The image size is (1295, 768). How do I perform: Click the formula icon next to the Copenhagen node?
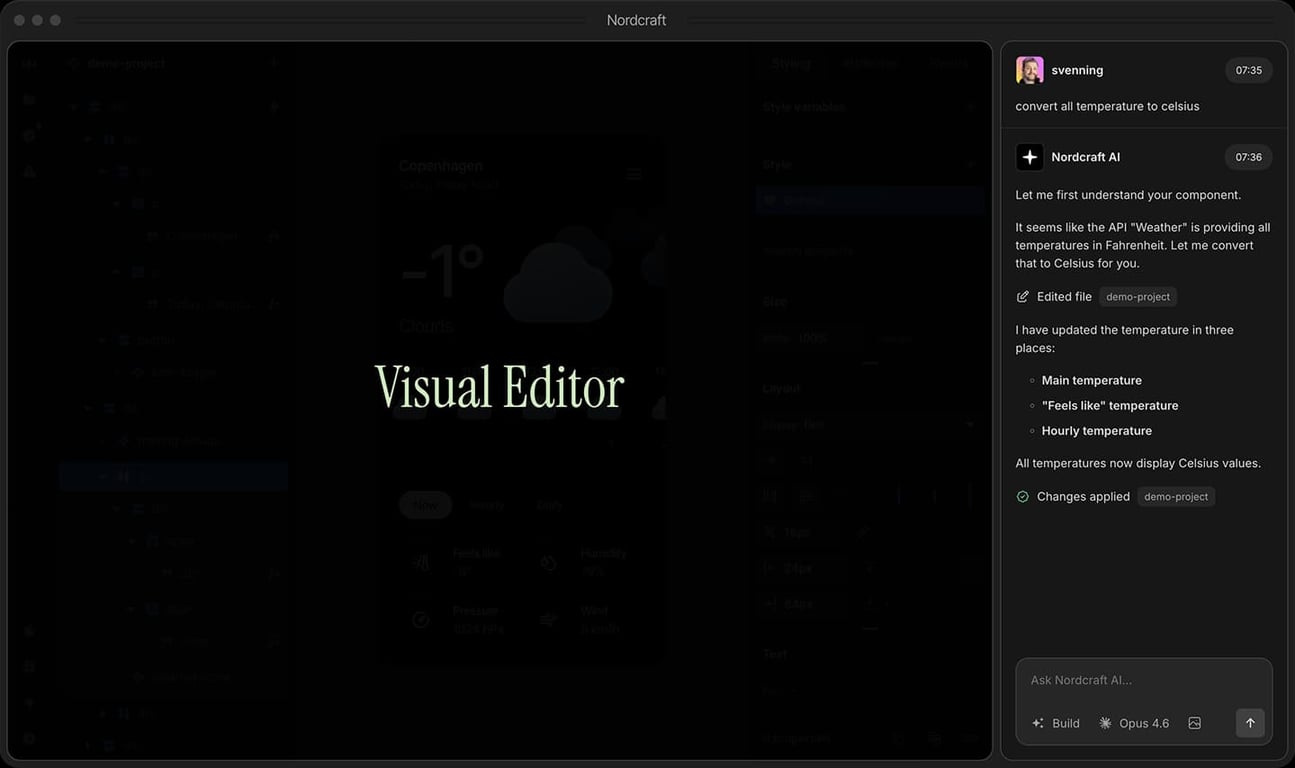pyautogui.click(x=273, y=235)
